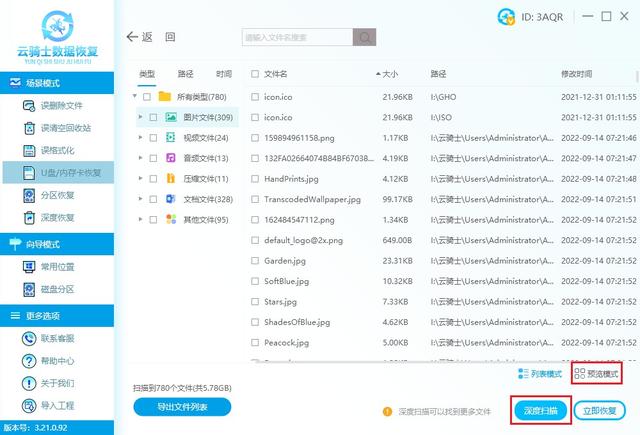Screen dimensions: 640x435
Task: Click the 立即恢复 recover button
Action: click(600, 411)
